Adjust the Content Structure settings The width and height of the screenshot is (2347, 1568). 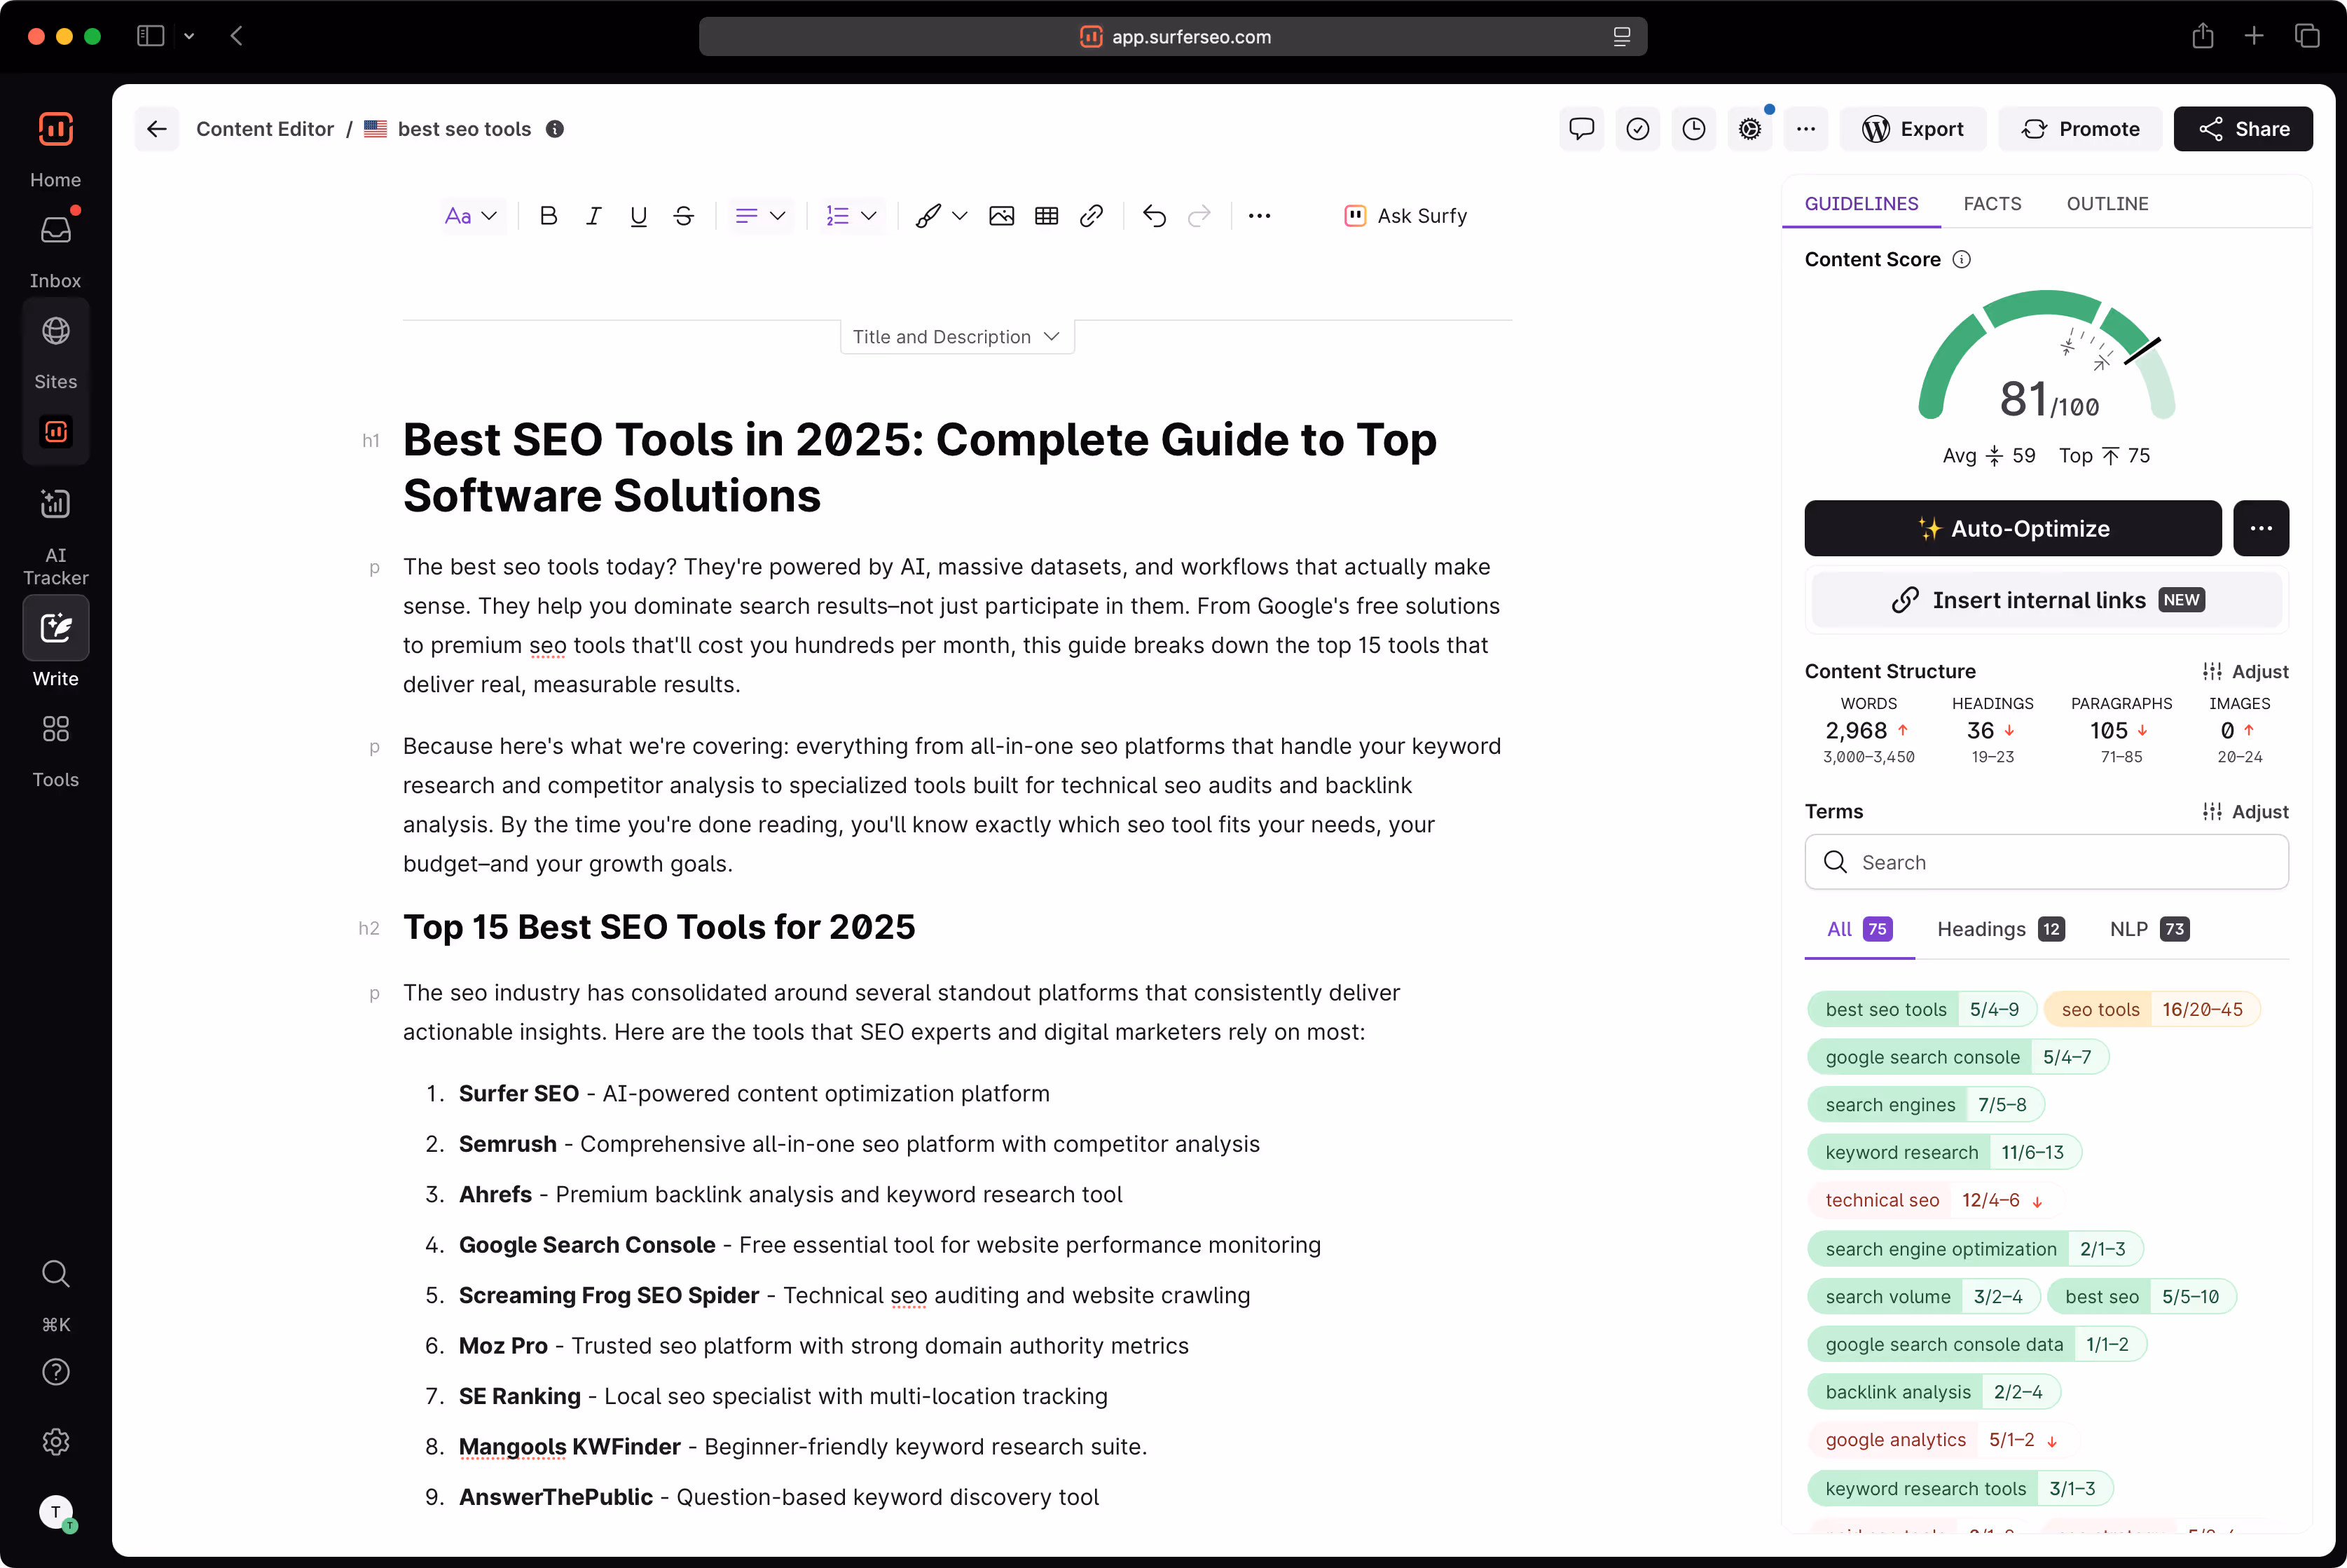[x=2245, y=672]
